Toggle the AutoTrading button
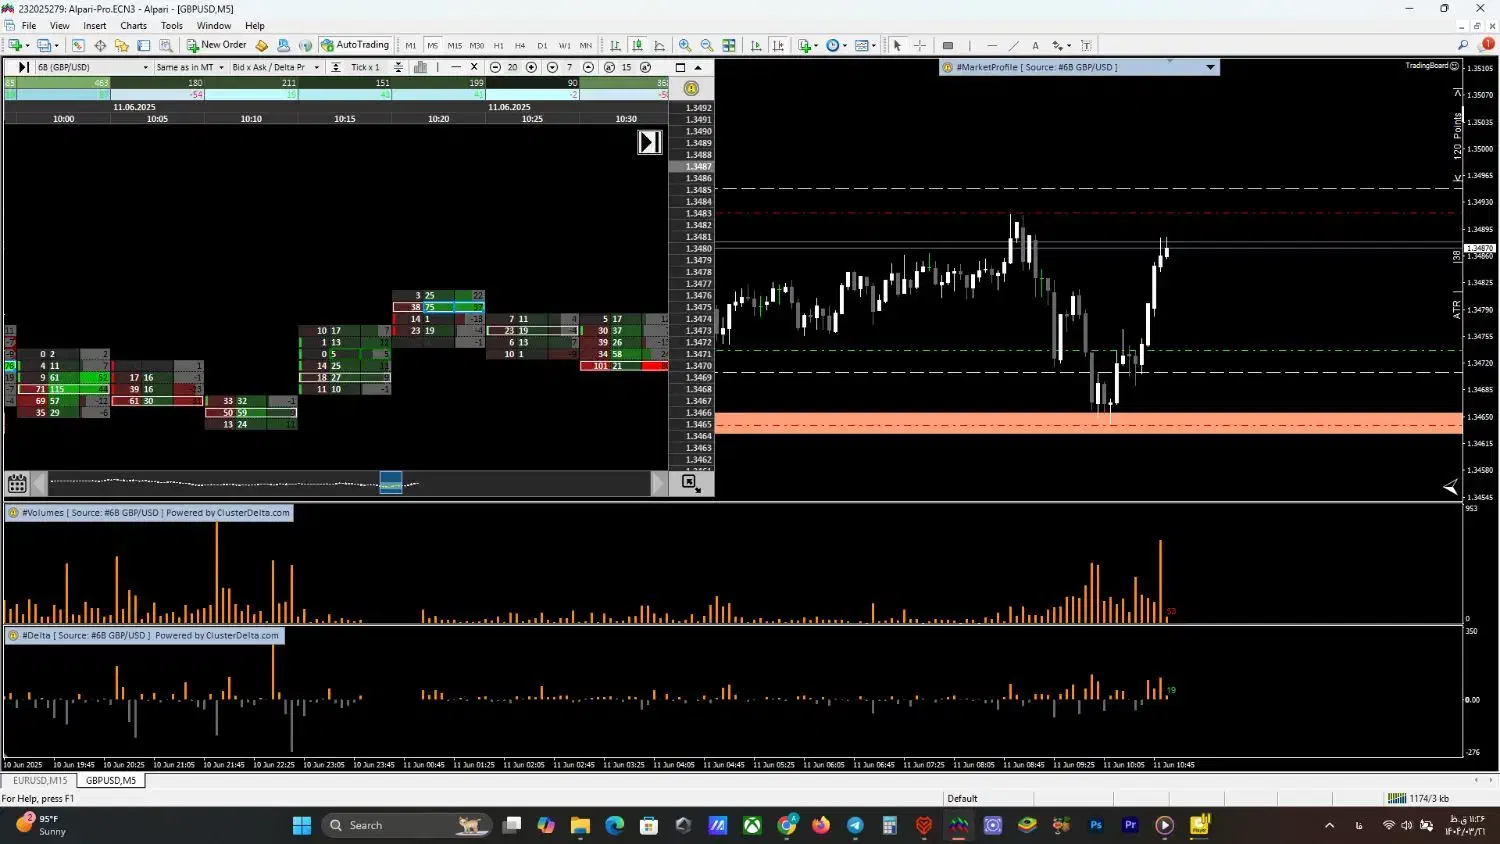 click(355, 45)
